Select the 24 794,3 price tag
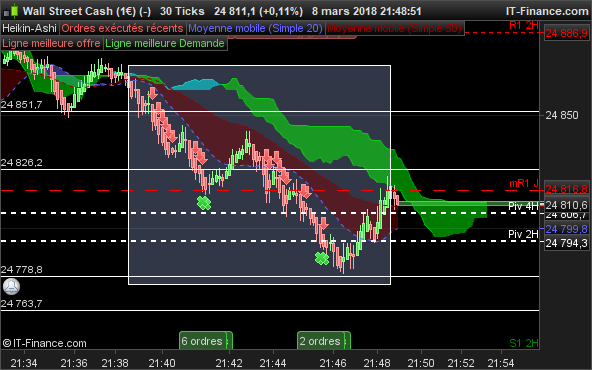The width and height of the screenshot is (592, 370). pyautogui.click(x=566, y=243)
